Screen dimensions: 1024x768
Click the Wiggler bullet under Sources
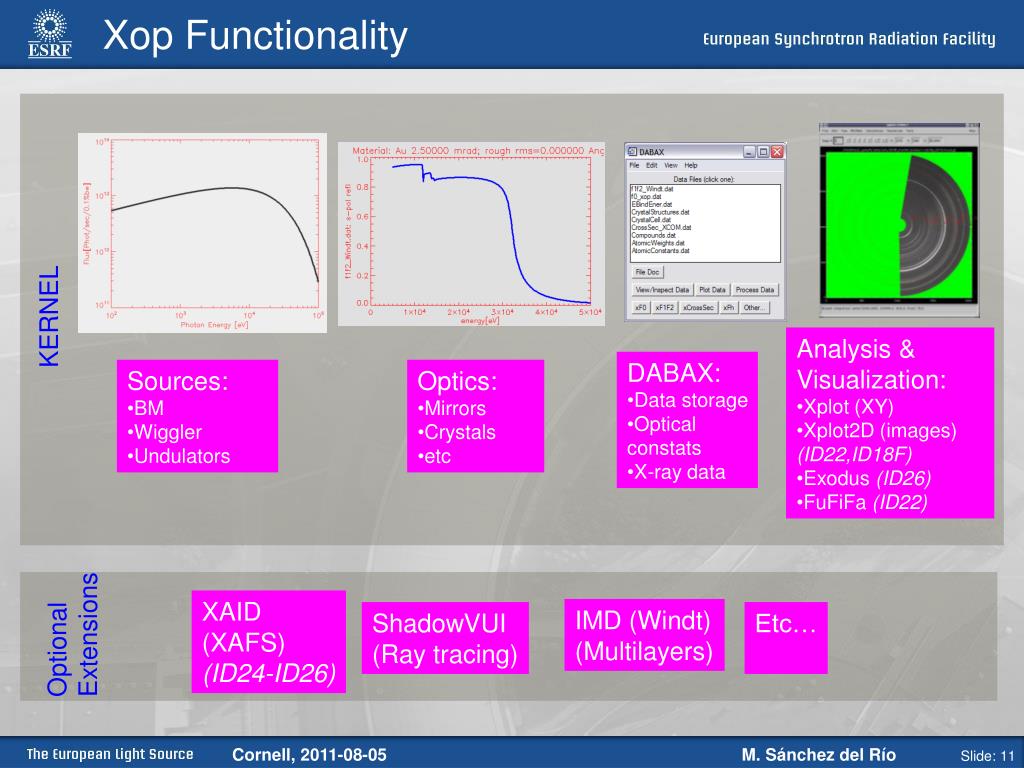pos(165,432)
